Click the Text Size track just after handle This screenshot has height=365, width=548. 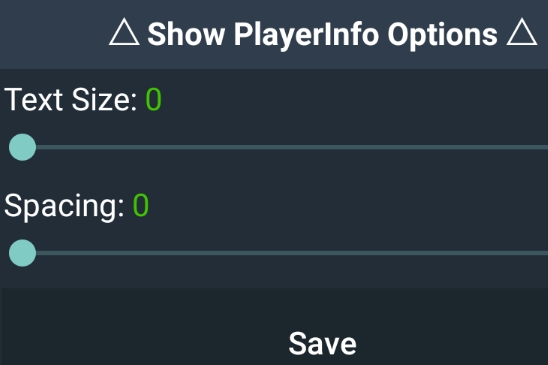pos(49,147)
